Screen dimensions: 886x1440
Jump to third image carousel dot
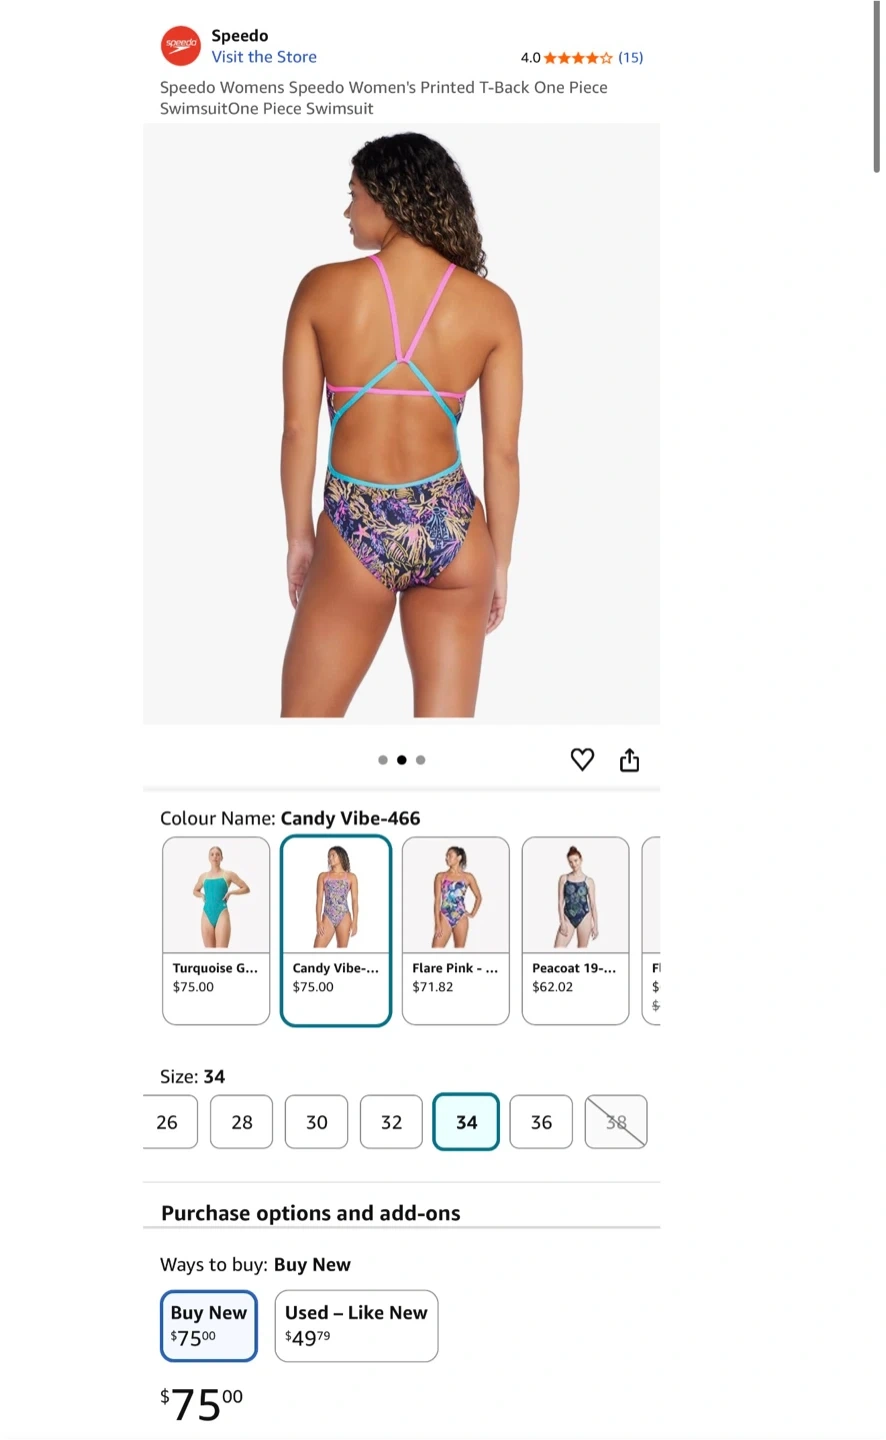421,760
